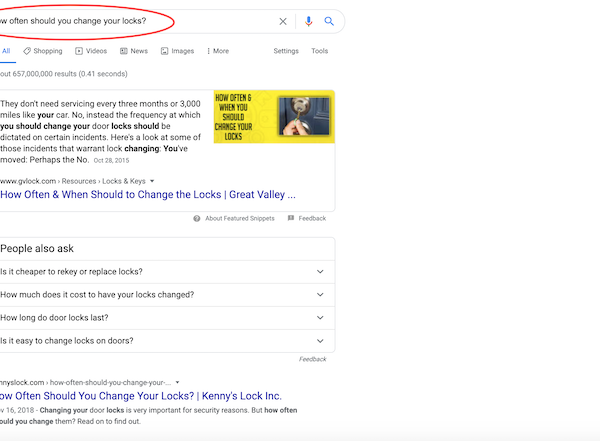This screenshot has width=600, height=441.
Task: Open the Great Valley "How Often & When" result link
Action: [x=148, y=195]
